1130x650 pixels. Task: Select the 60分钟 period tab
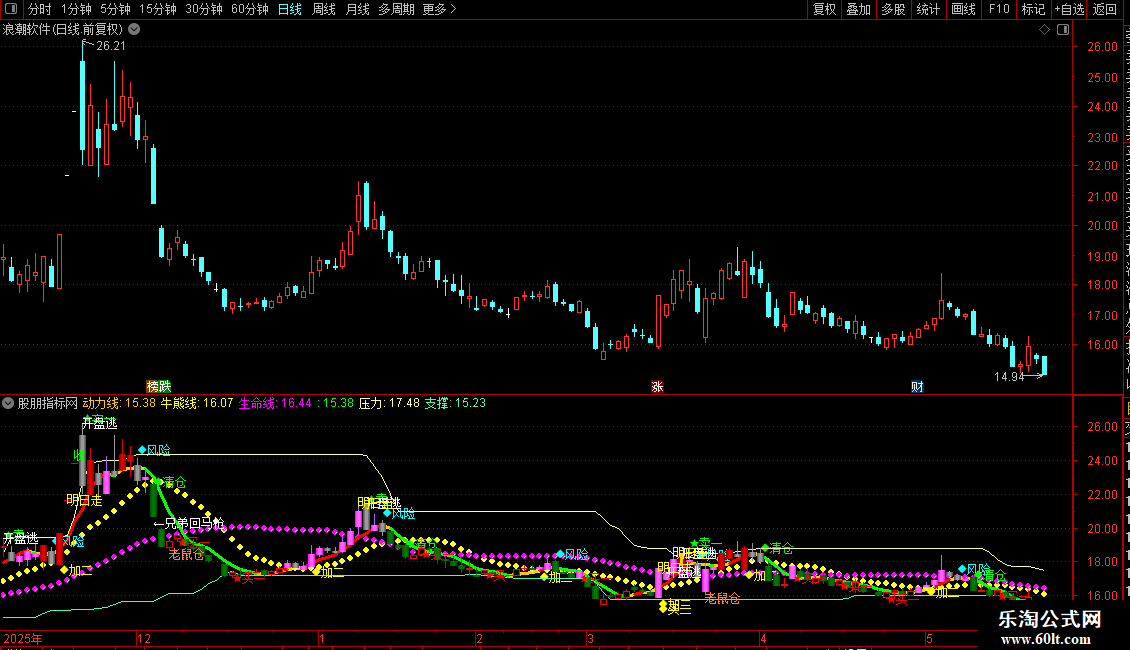250,9
